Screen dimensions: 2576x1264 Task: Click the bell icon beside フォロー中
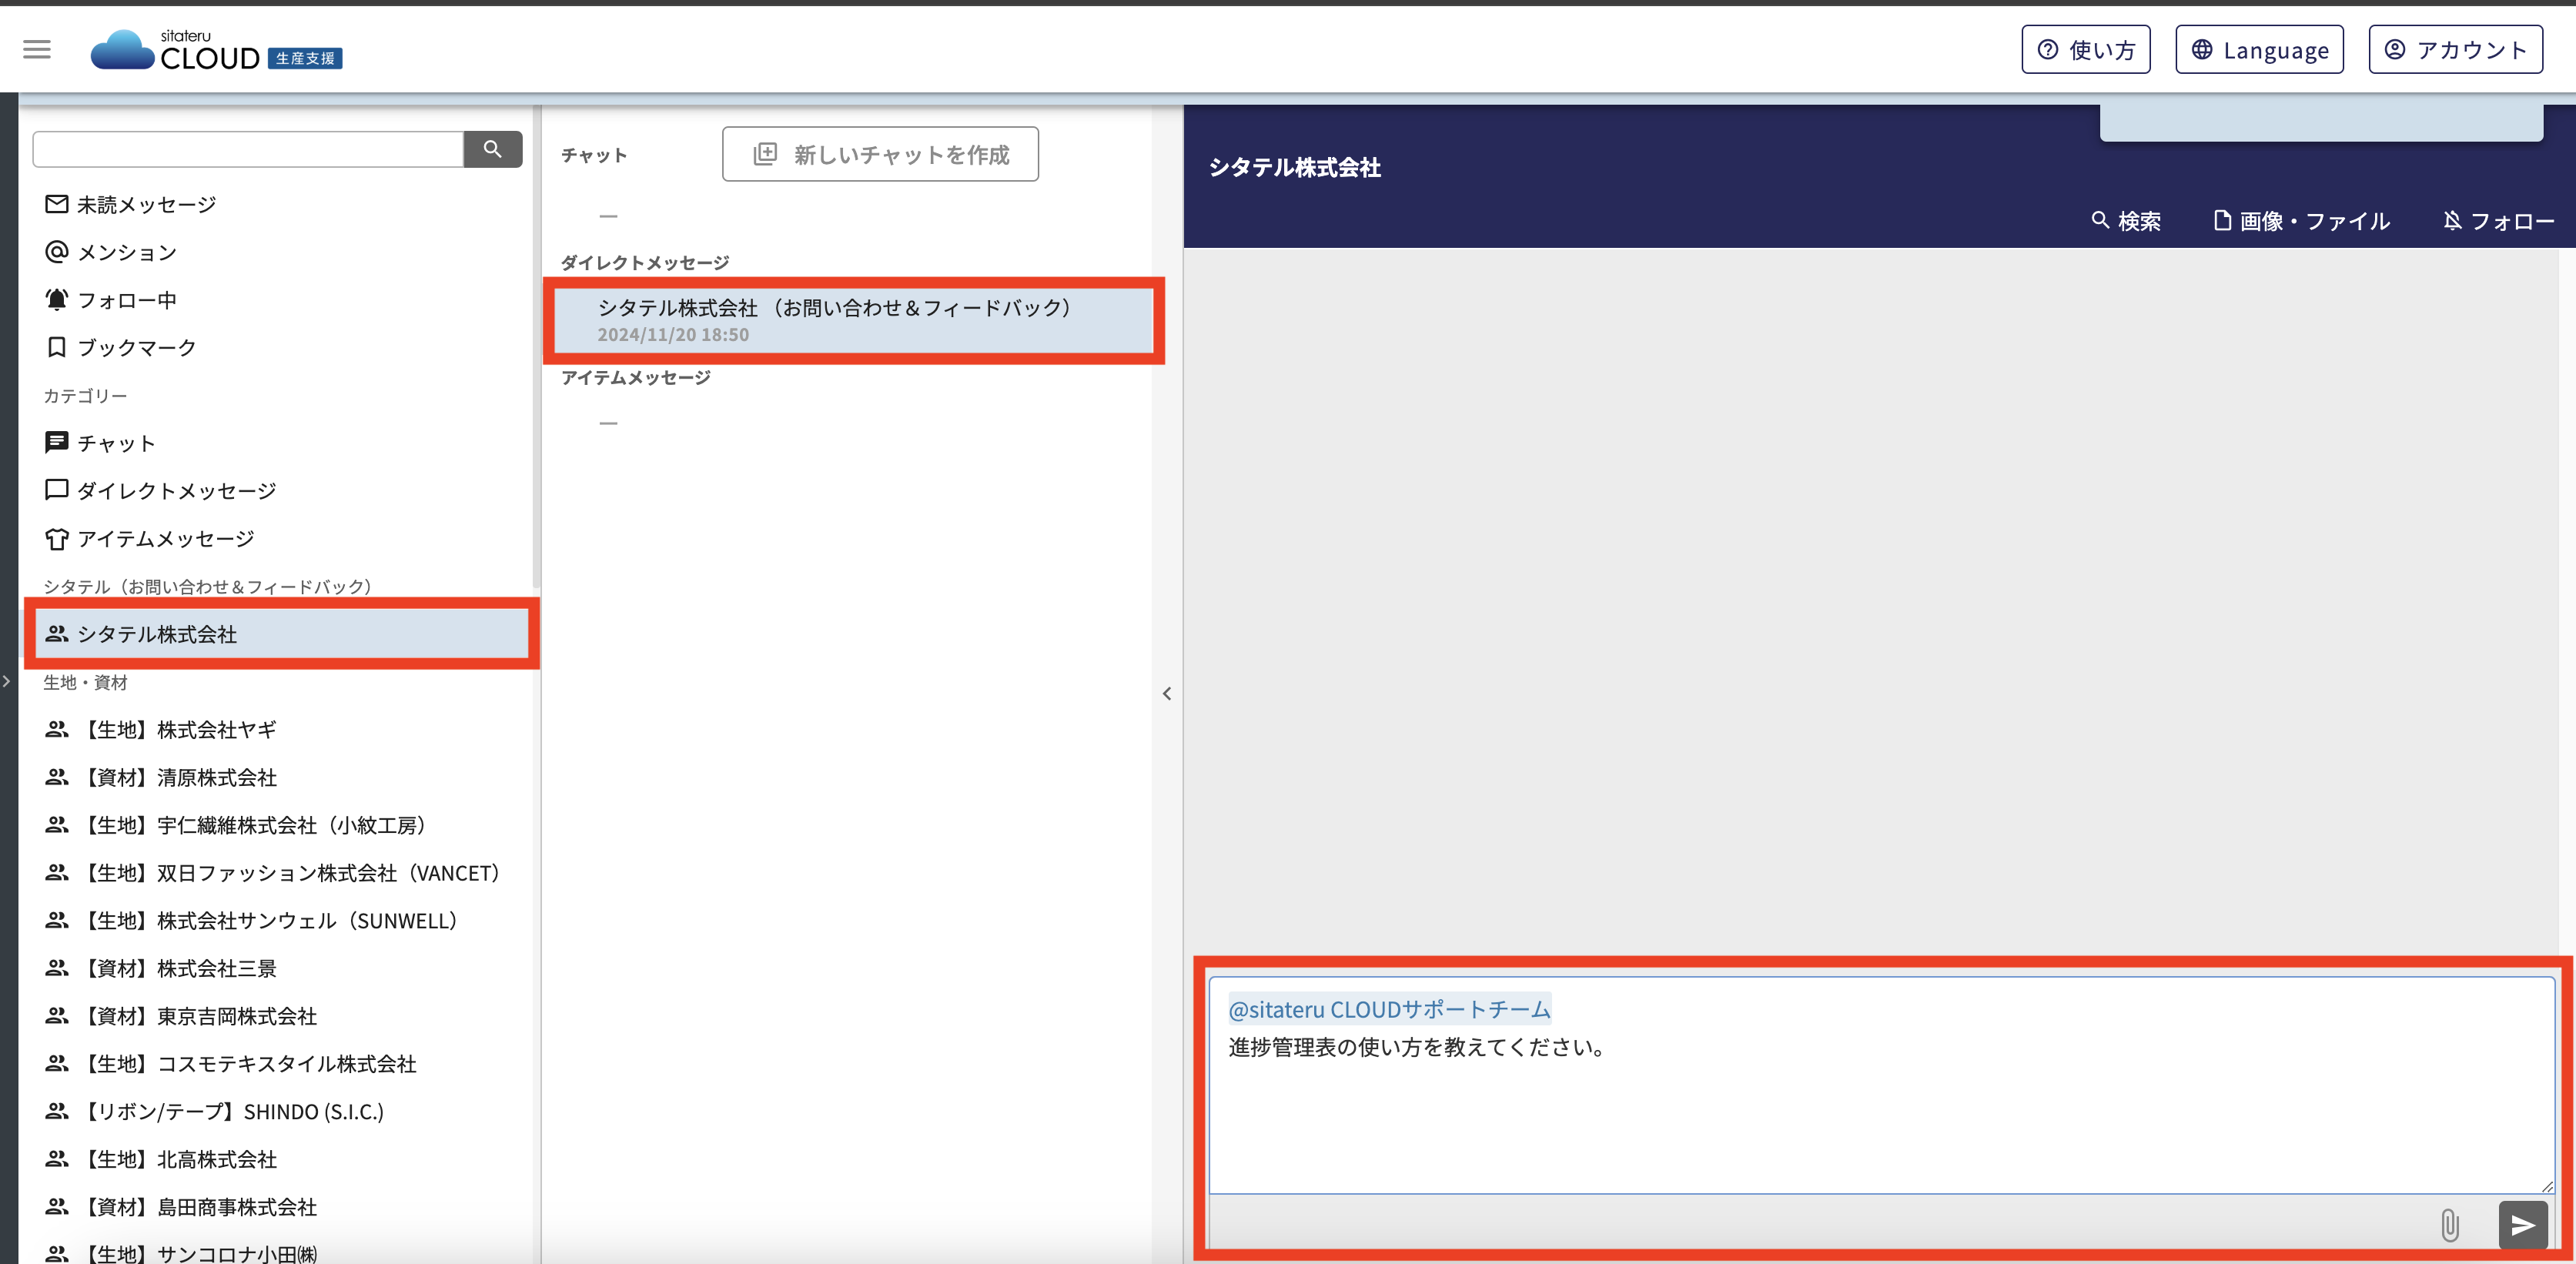[x=57, y=299]
